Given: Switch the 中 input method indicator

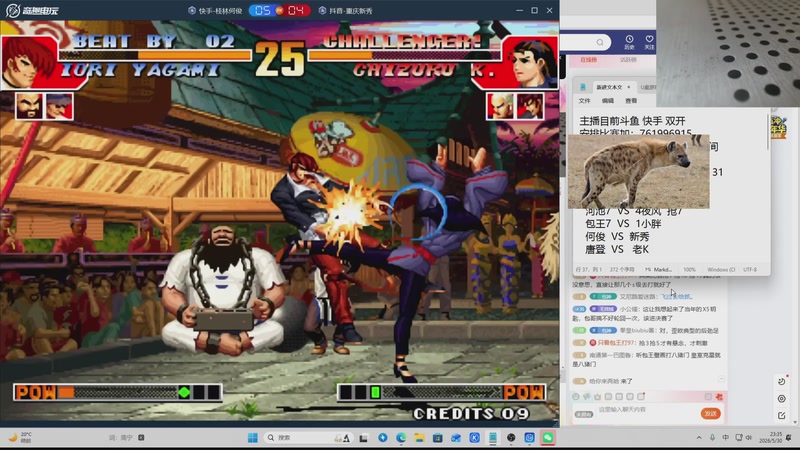Looking at the screenshot, I should 726,438.
